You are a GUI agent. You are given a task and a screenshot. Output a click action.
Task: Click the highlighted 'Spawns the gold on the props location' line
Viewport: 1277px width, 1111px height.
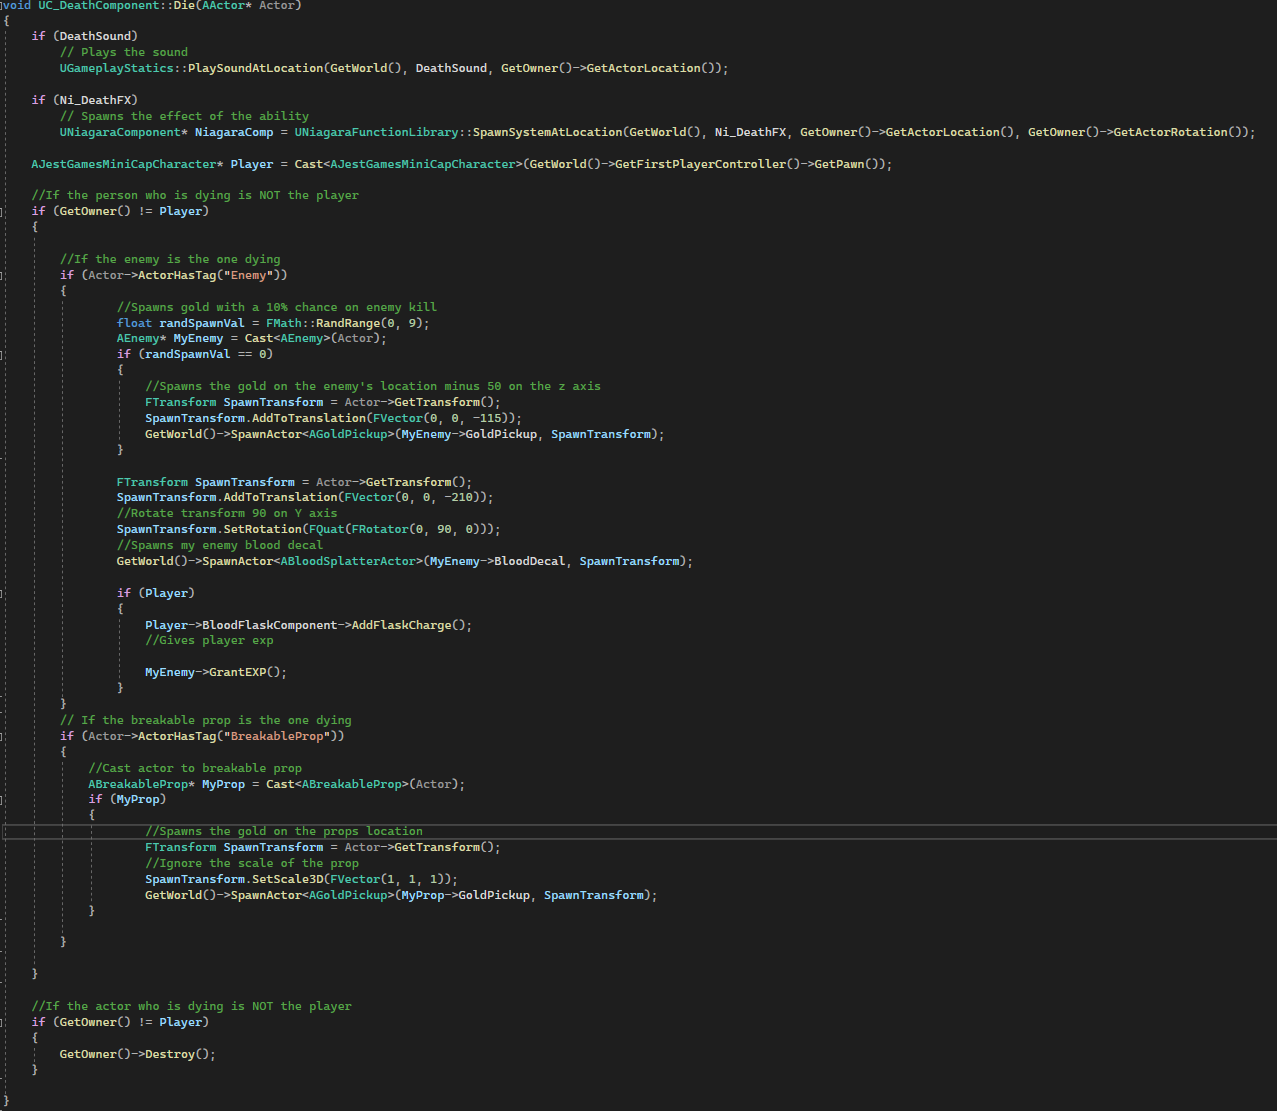click(284, 831)
